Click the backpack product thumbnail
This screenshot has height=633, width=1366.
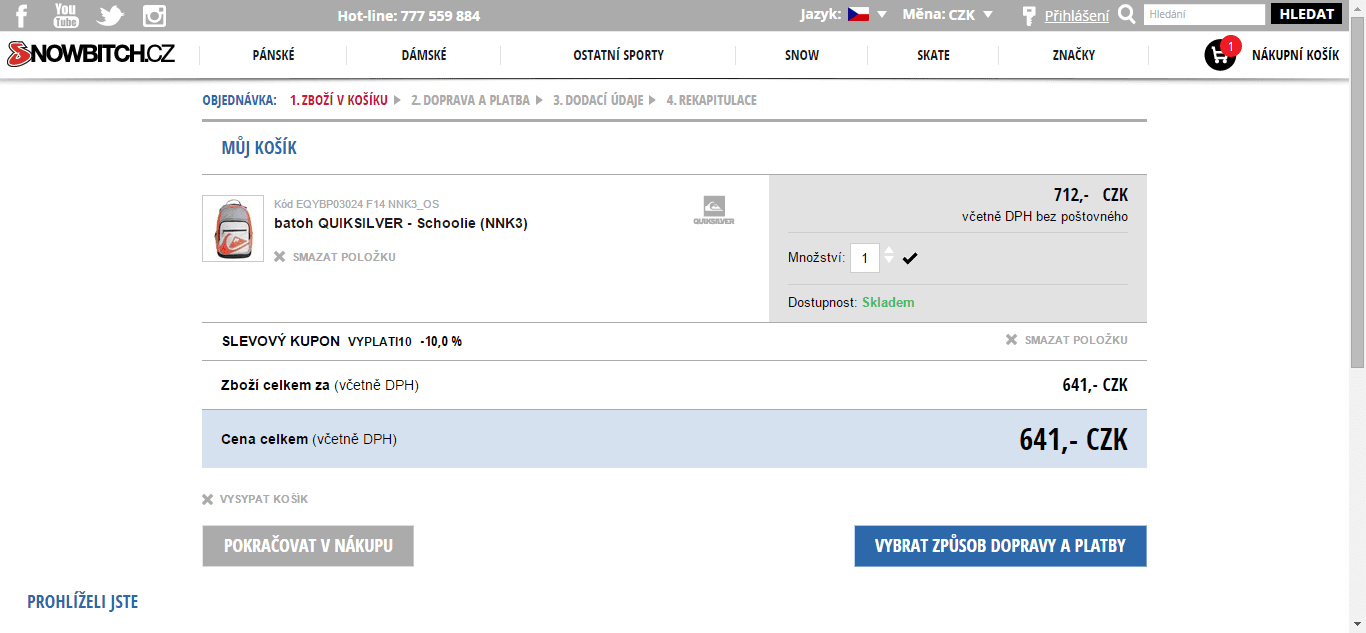233,228
